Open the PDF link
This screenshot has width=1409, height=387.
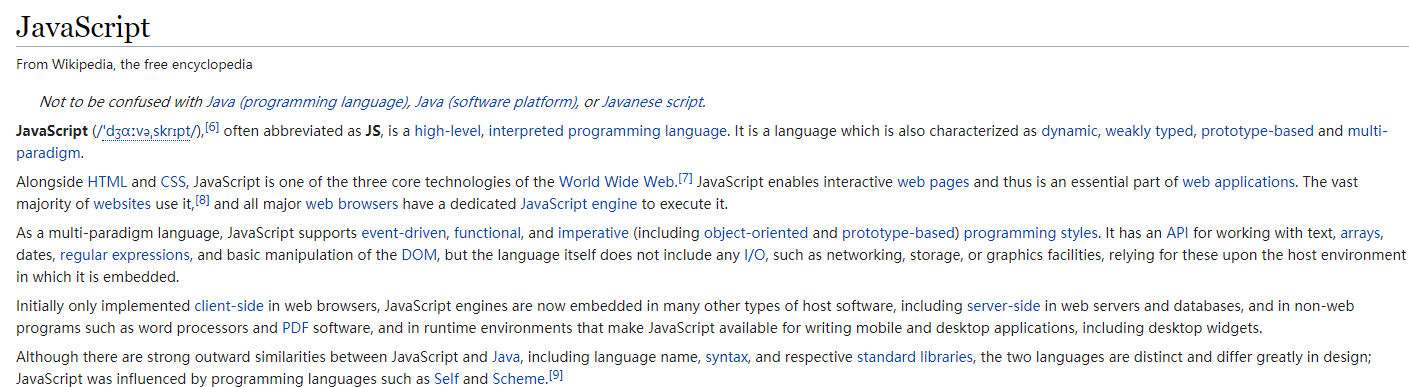pyautogui.click(x=295, y=328)
